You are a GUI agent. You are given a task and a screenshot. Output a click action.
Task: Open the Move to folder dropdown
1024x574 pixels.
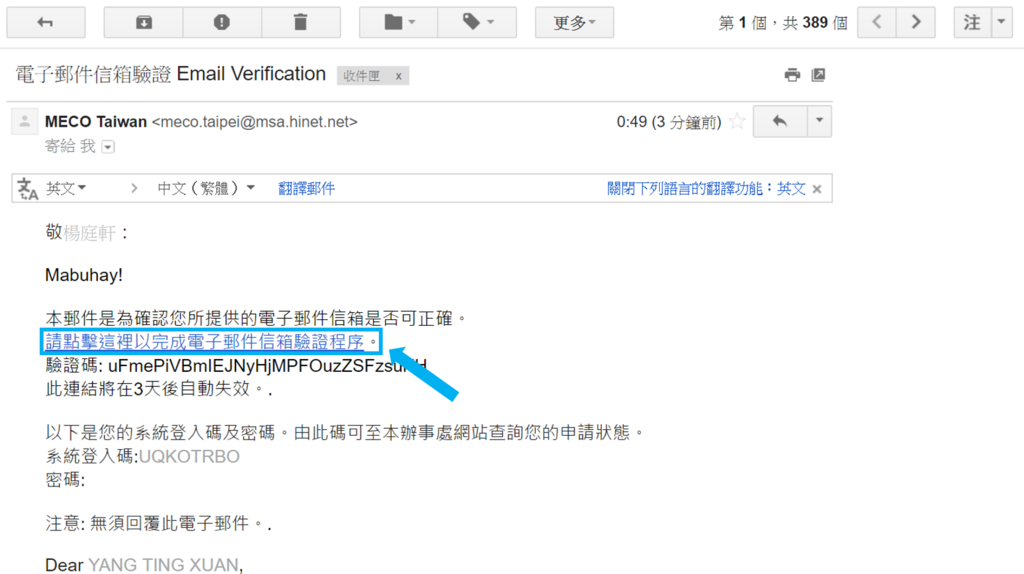click(398, 22)
